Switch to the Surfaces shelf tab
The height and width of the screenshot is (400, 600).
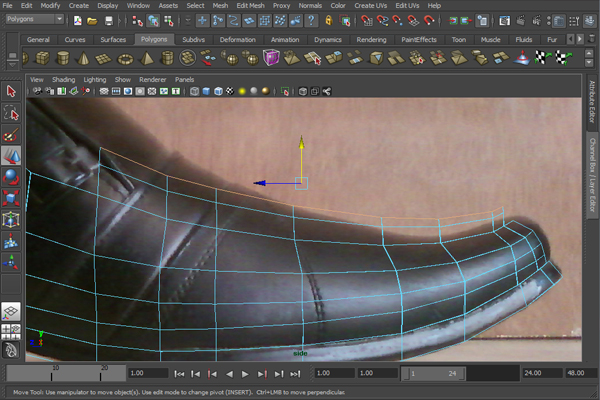click(x=113, y=39)
